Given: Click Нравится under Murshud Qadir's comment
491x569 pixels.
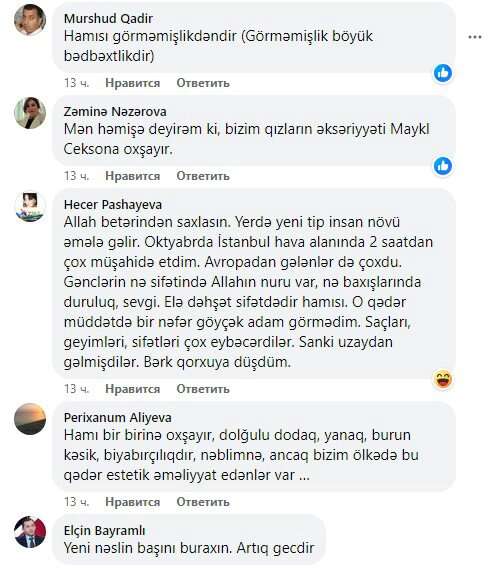Looking at the screenshot, I should click(x=132, y=83).
